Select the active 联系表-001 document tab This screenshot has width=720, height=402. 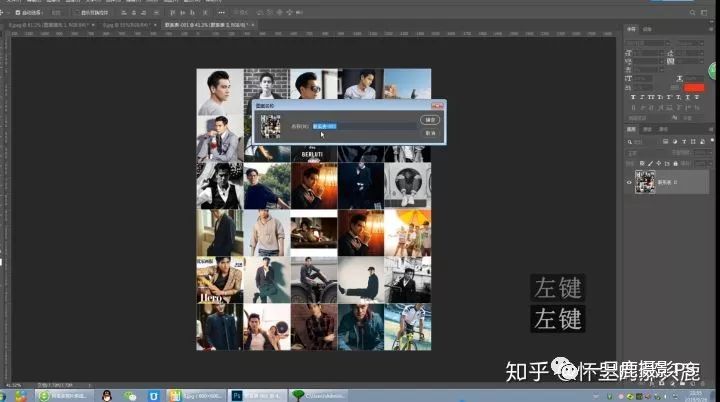tap(208, 25)
